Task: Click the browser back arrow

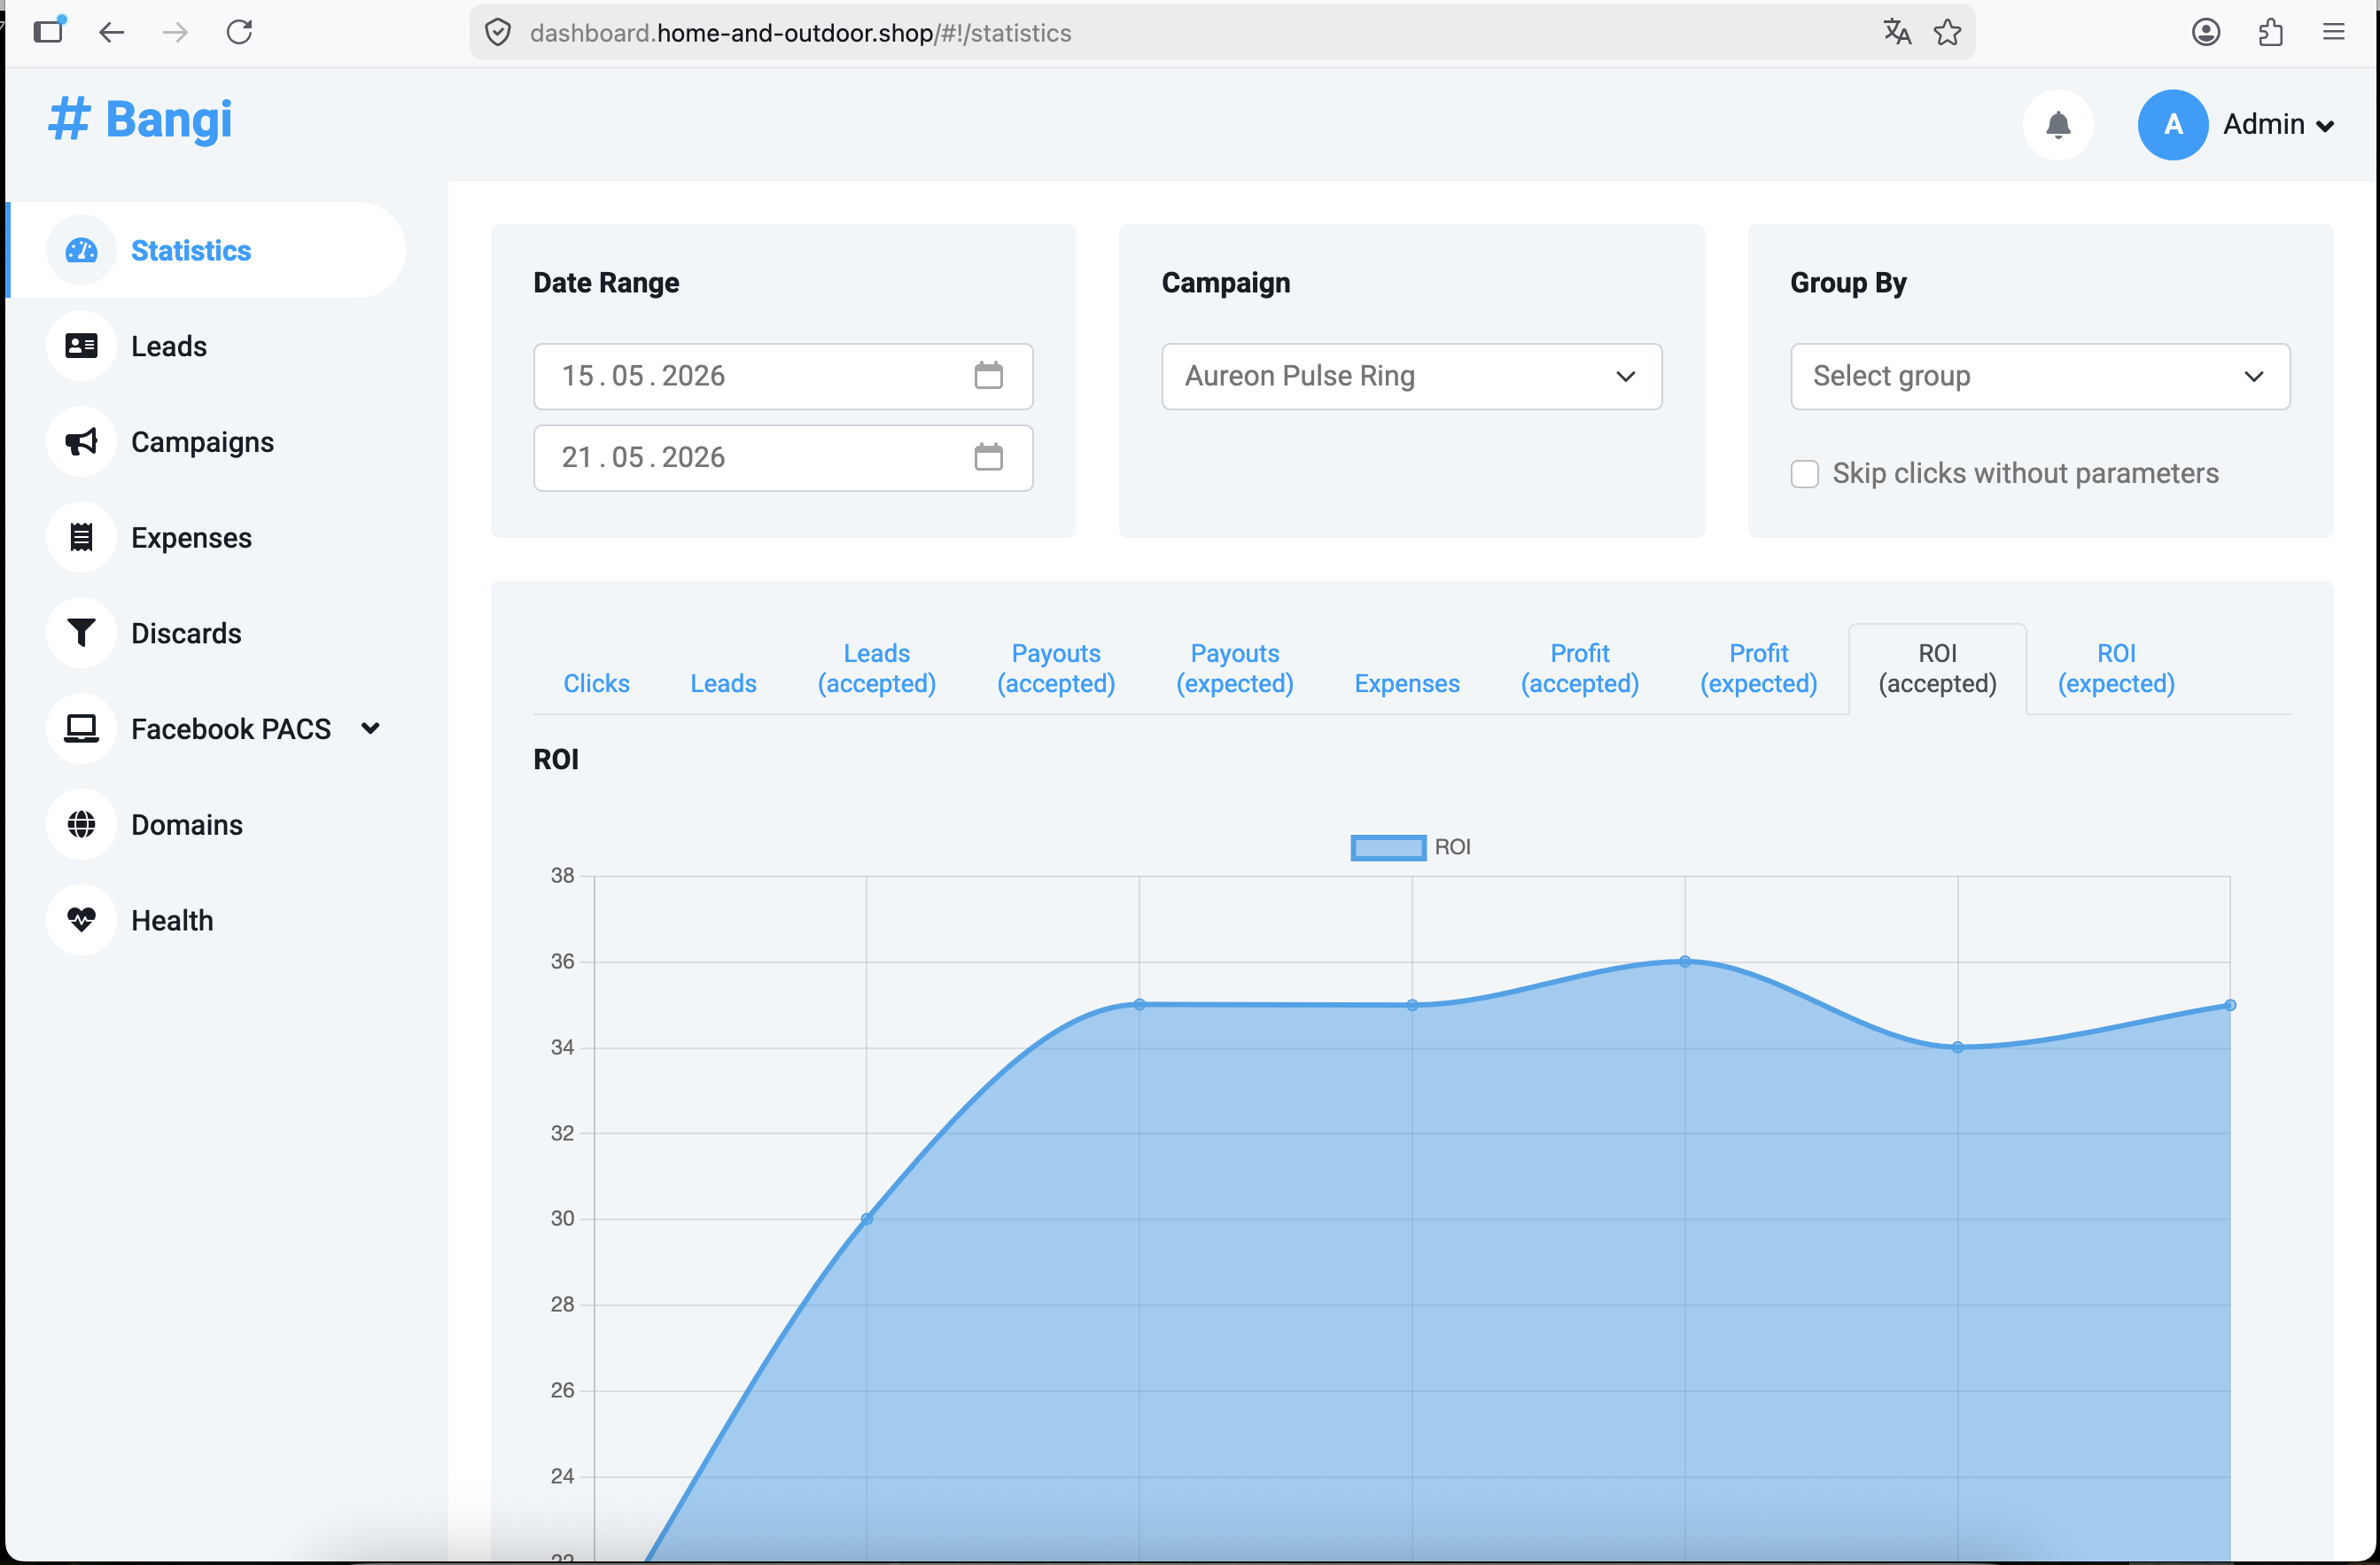Action: click(111, 33)
